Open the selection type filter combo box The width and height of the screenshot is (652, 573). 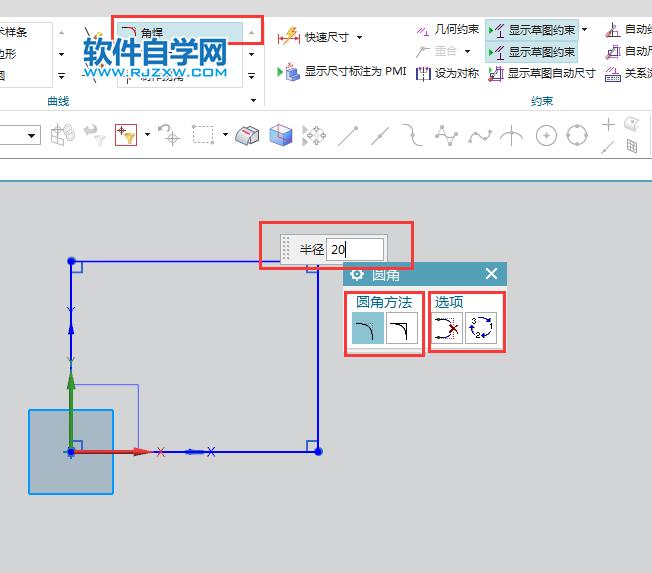[x=20, y=135]
